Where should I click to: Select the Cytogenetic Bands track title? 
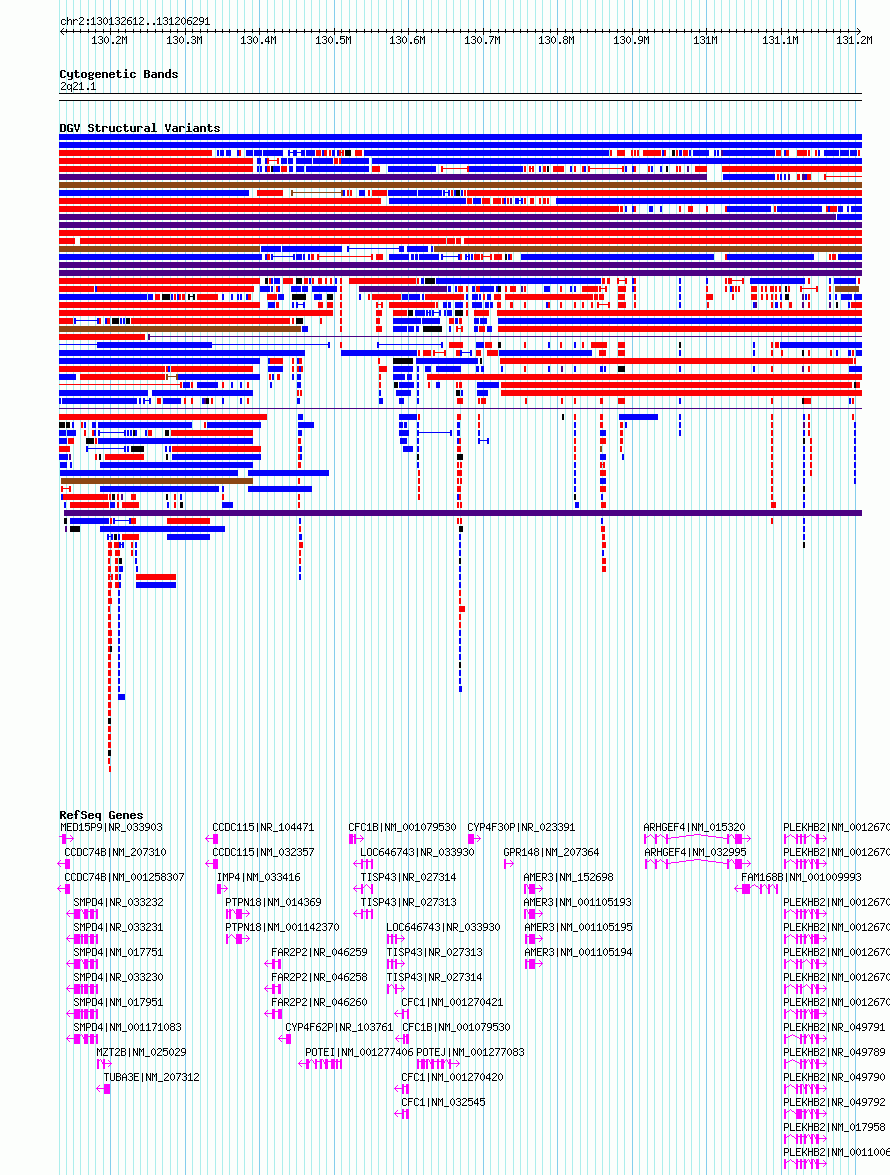point(118,73)
